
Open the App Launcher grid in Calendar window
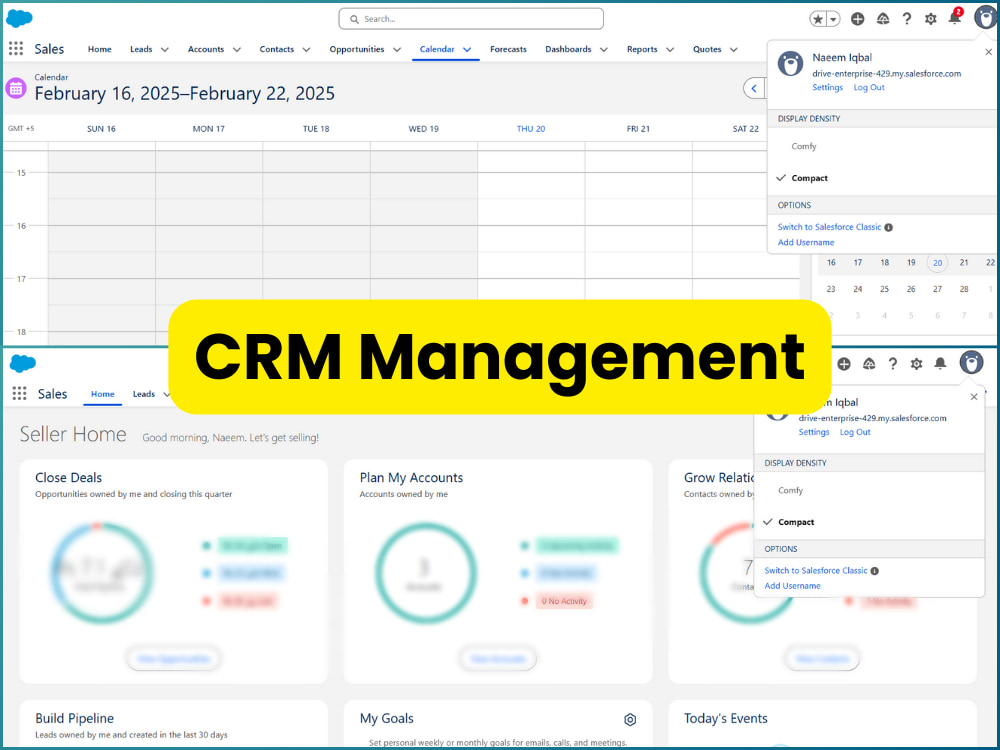16,48
